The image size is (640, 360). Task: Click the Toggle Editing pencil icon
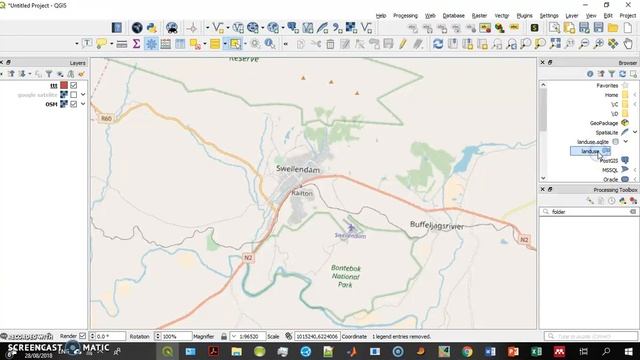click(x=403, y=44)
